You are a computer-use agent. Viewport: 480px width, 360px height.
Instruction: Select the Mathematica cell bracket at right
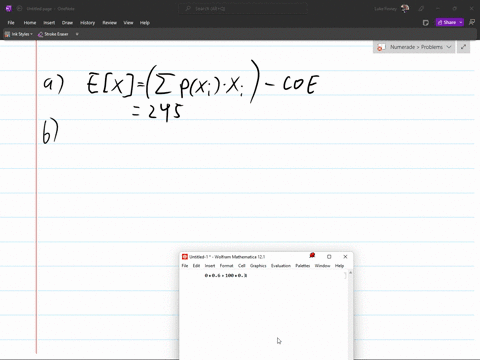[x=345, y=275]
